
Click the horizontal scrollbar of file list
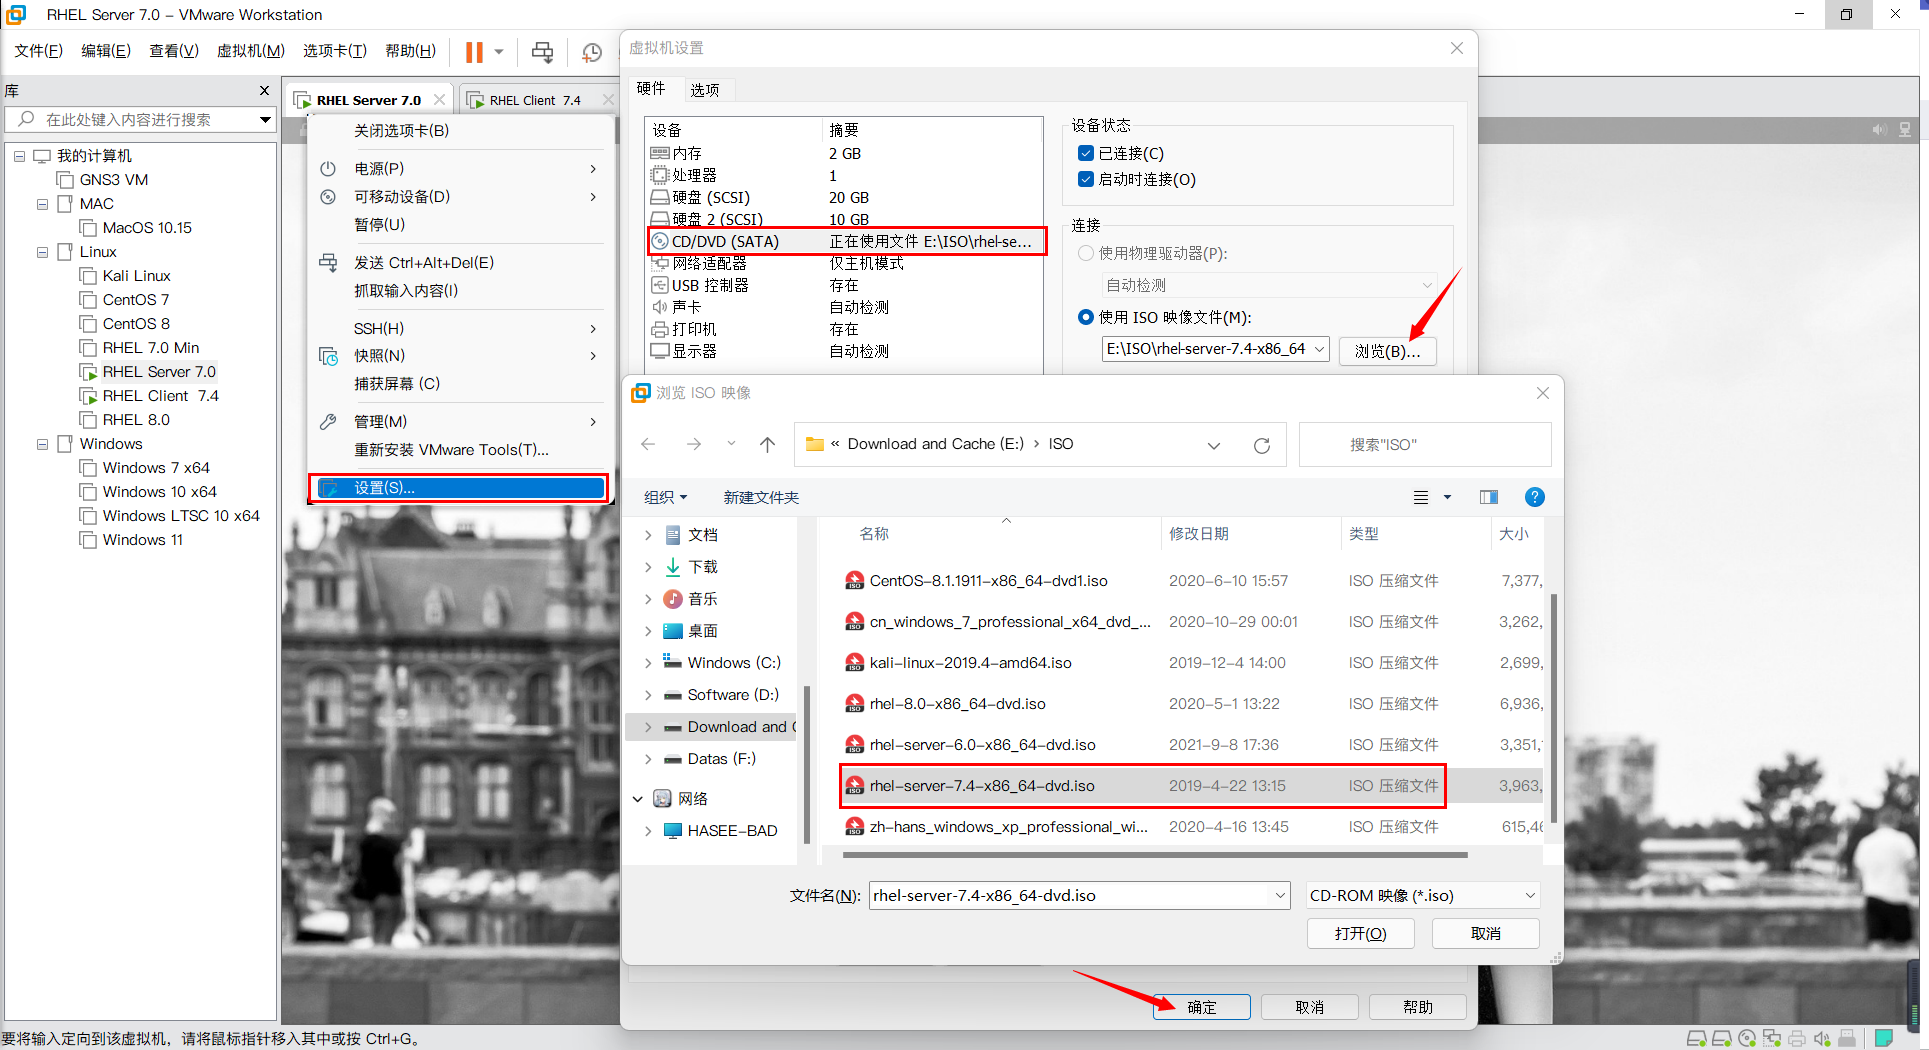(1155, 855)
